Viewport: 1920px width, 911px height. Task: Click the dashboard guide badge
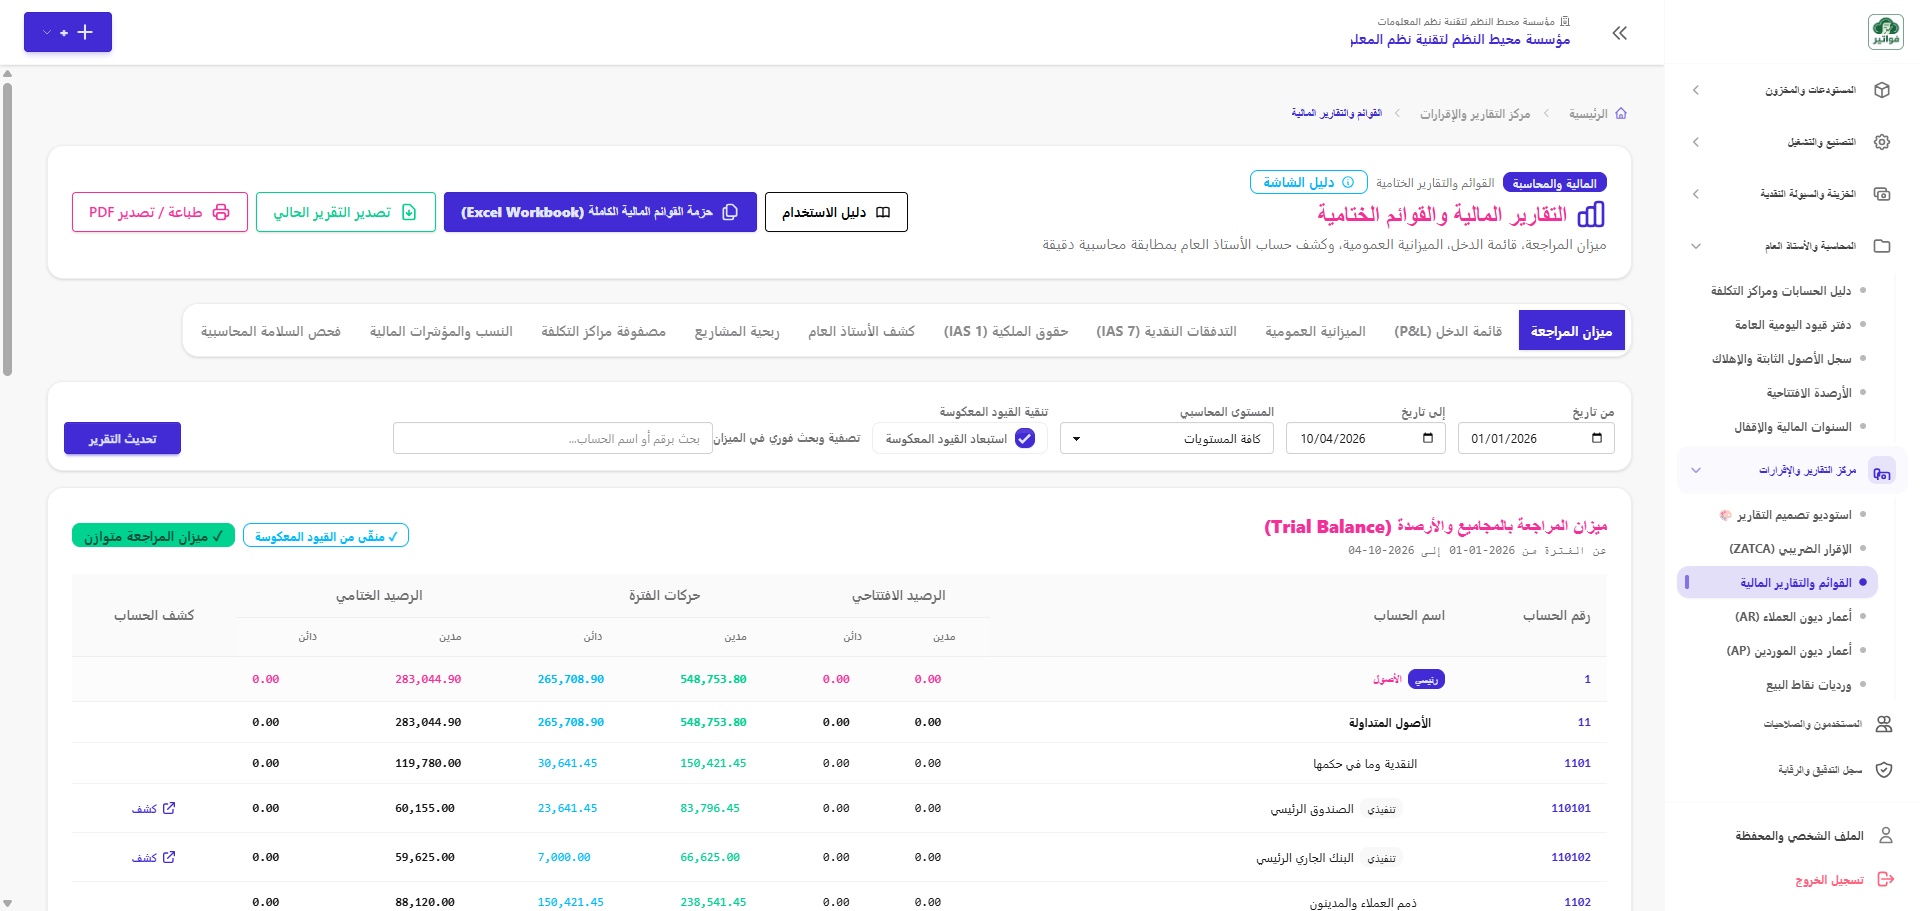pyautogui.click(x=1308, y=182)
